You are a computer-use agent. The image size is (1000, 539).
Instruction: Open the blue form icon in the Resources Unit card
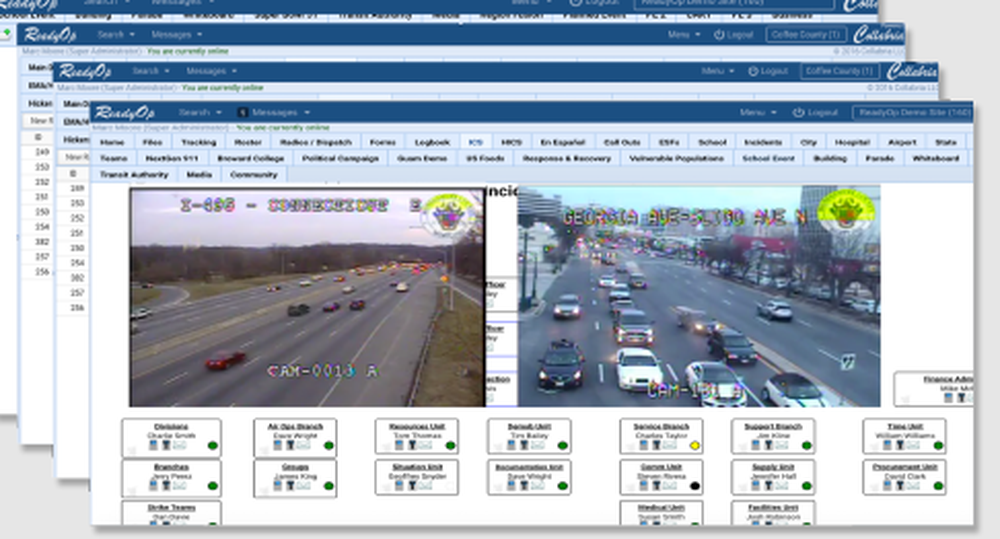coord(399,445)
